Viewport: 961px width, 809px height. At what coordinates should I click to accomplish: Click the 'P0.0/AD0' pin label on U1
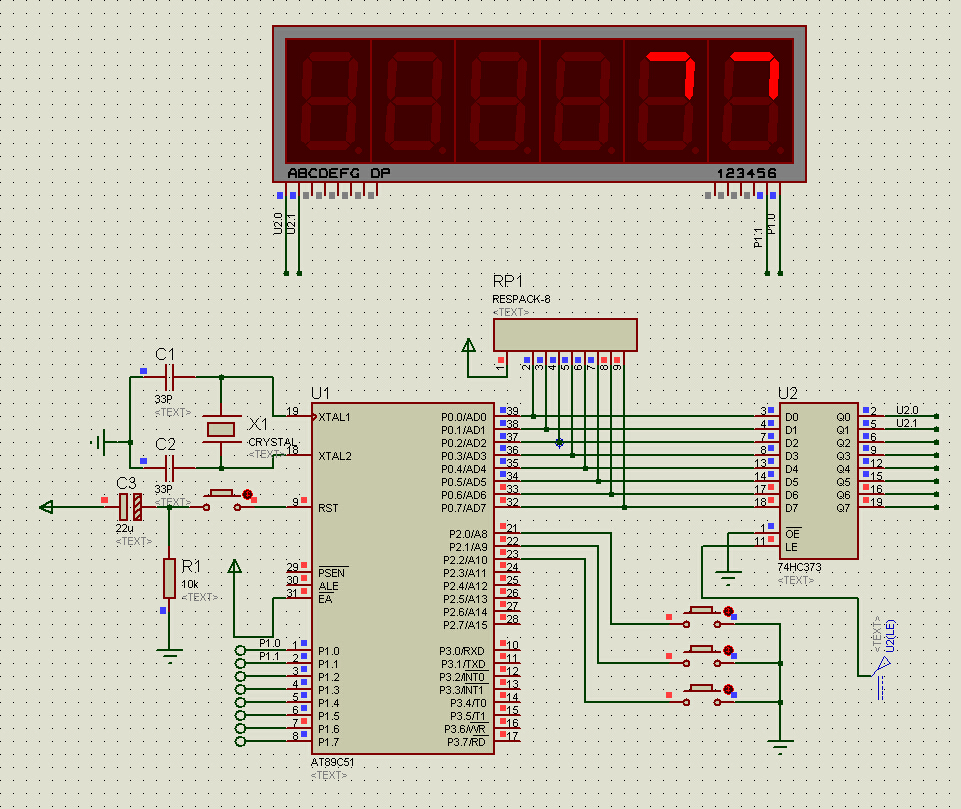pos(464,417)
